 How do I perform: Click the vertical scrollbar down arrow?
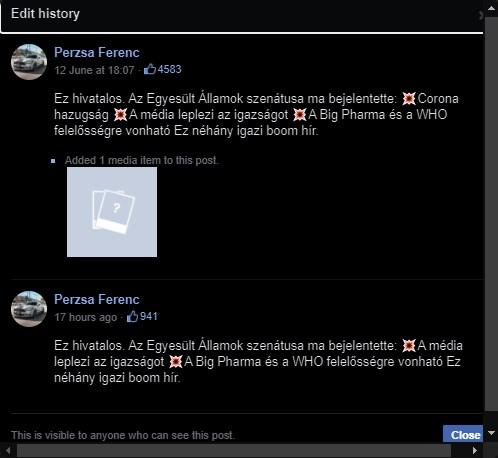tap(491, 433)
